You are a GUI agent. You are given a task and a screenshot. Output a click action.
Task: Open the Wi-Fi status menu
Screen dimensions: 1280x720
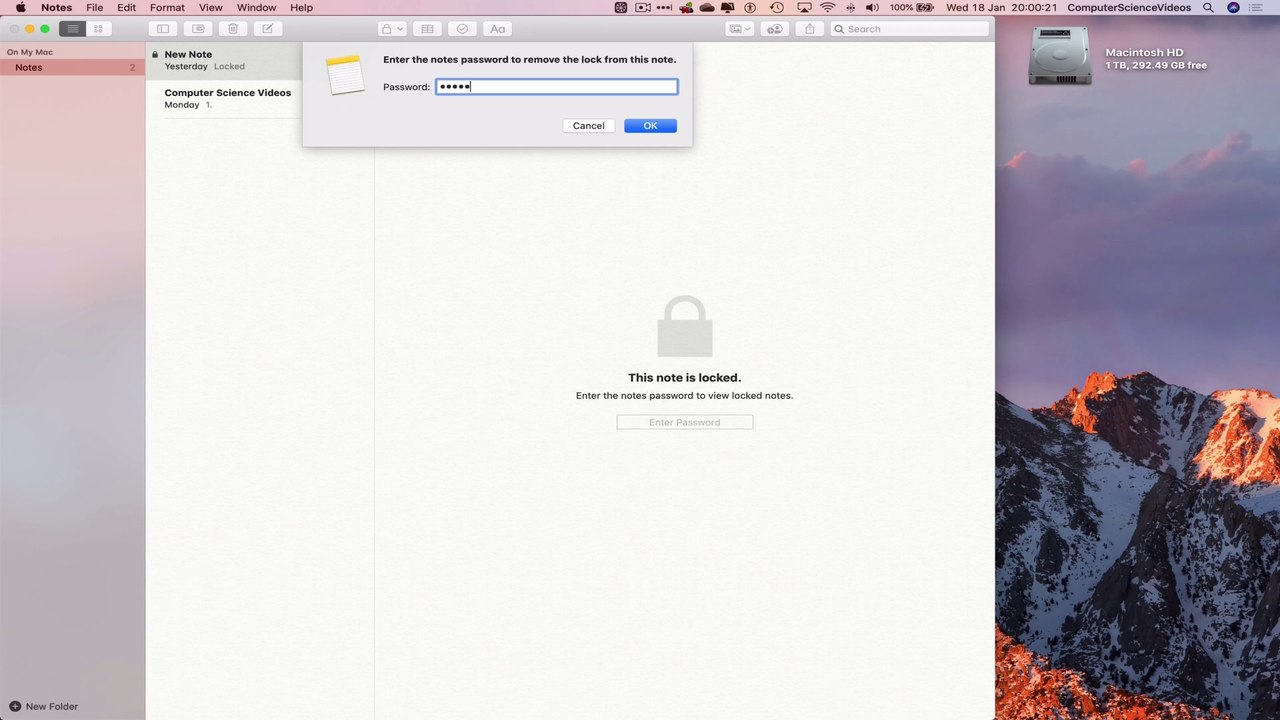(x=827, y=7)
